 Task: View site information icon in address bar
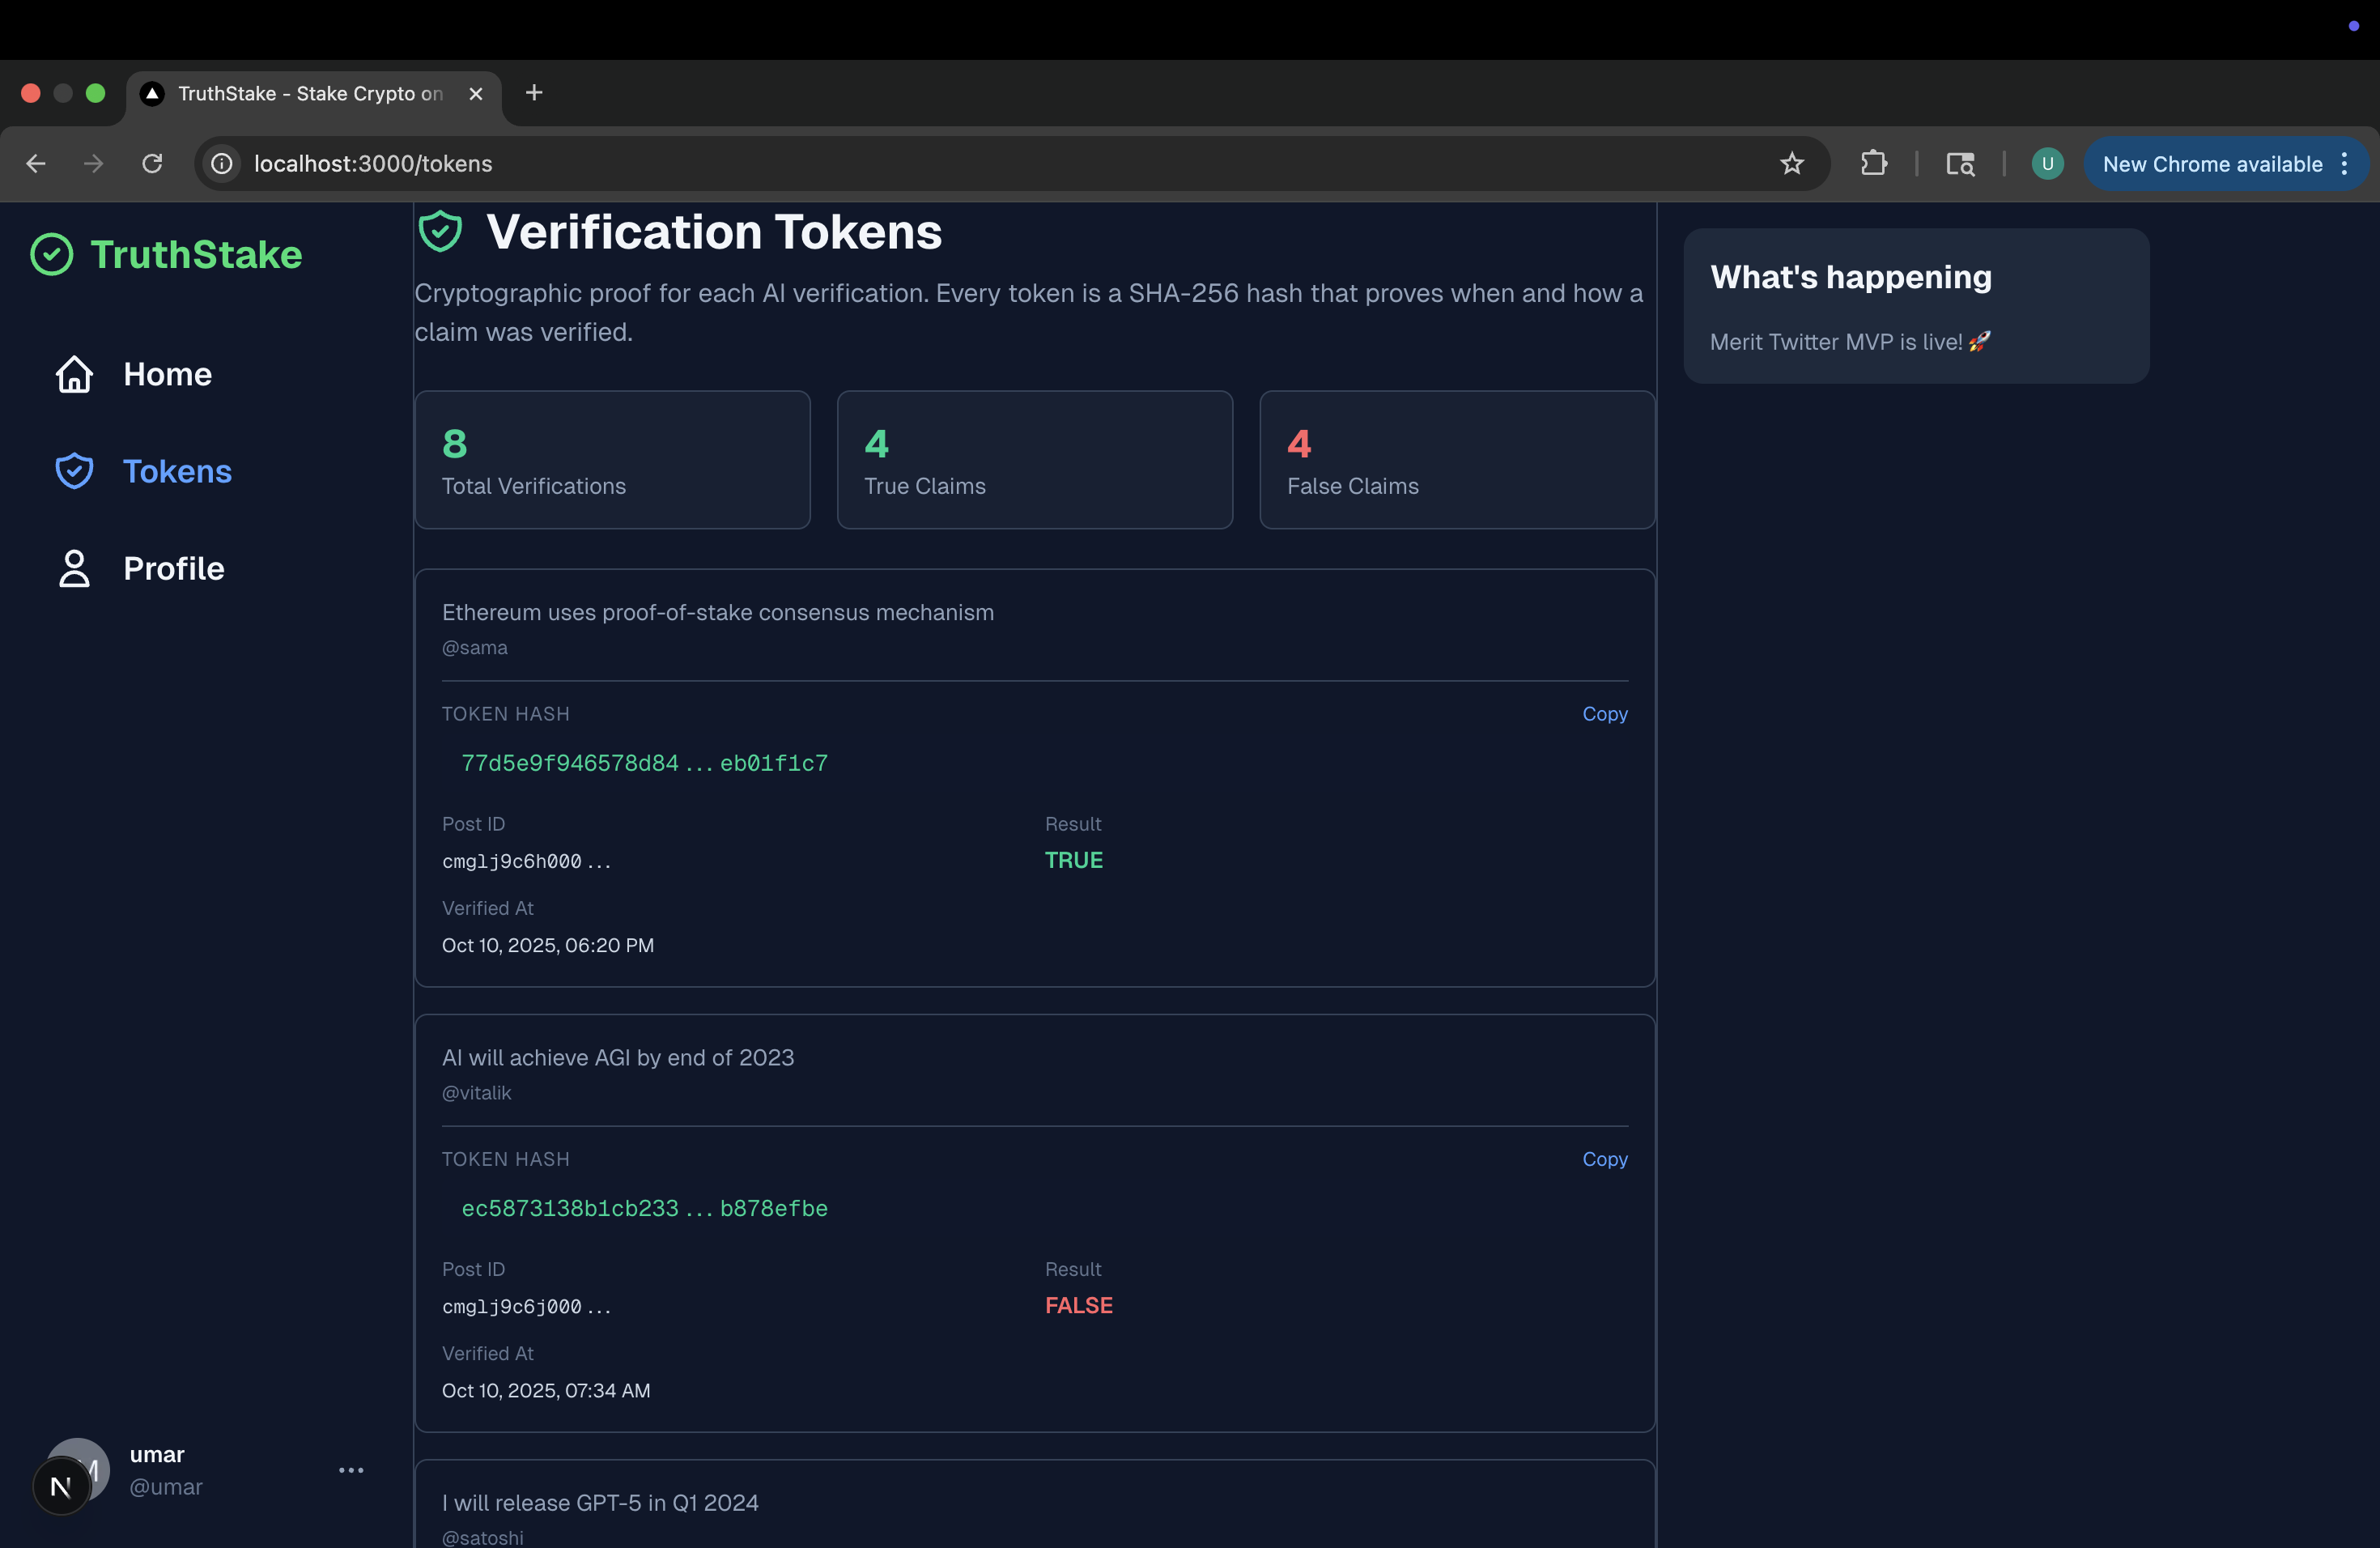pos(222,164)
